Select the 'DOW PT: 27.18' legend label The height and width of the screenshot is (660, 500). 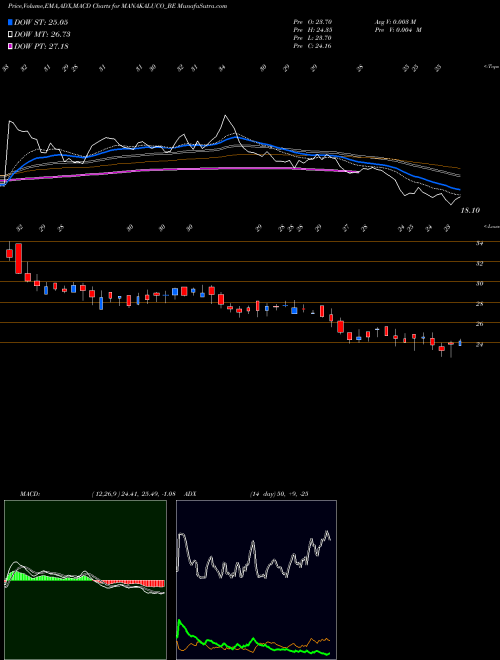41,46
